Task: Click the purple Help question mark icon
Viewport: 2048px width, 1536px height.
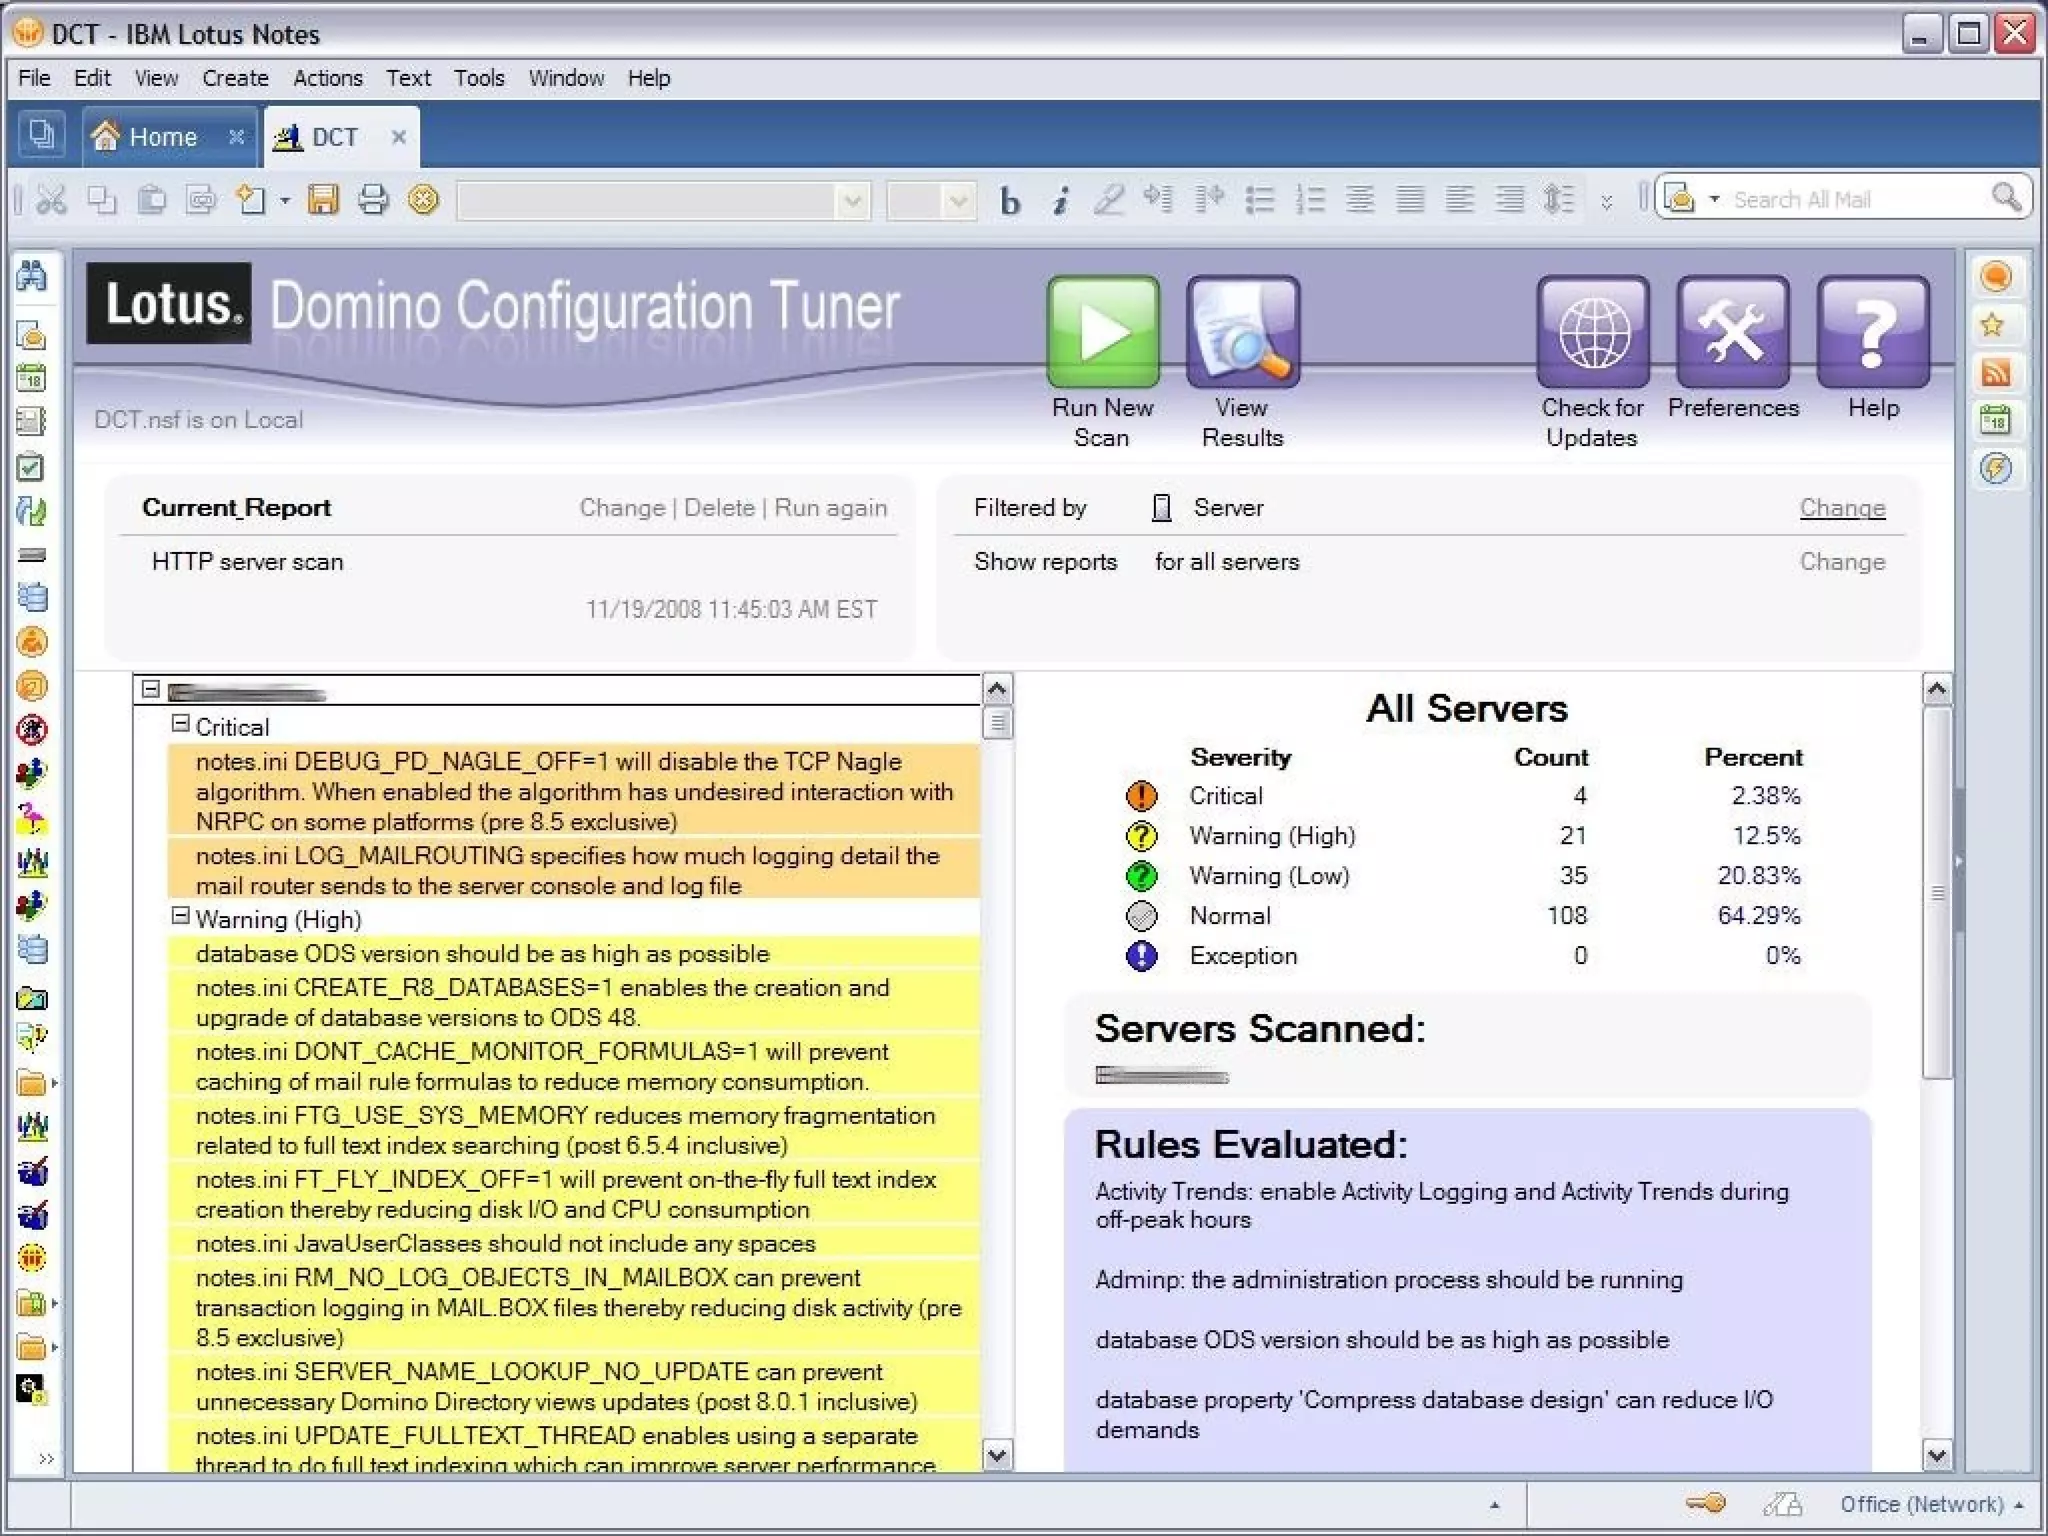Action: pyautogui.click(x=1873, y=332)
